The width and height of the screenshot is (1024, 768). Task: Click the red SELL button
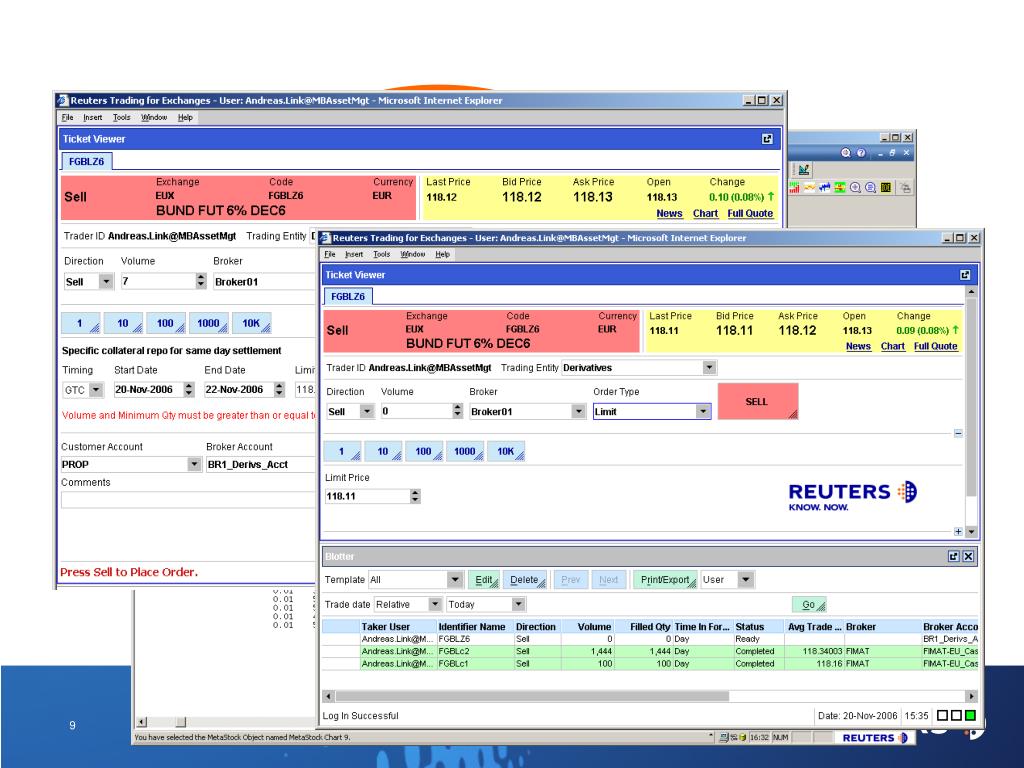pos(758,402)
